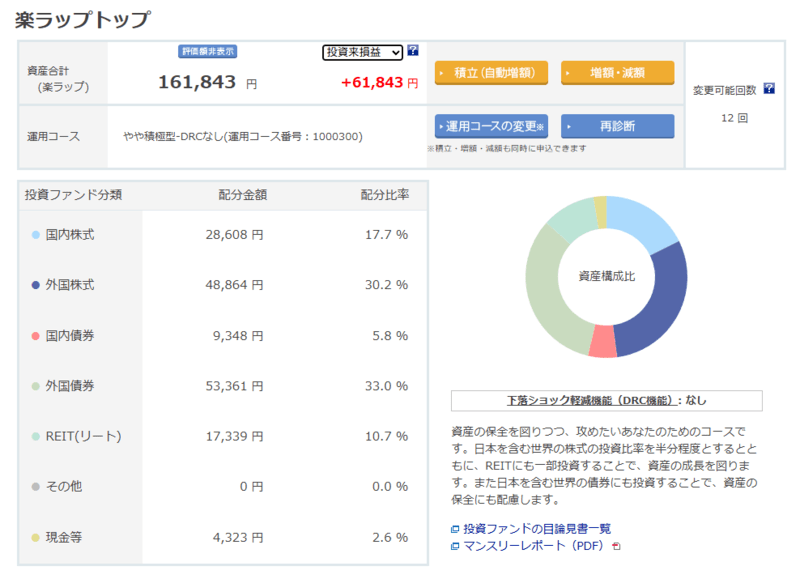Click external-link icon before マンスリーレポート
This screenshot has width=800, height=579.
455,547
